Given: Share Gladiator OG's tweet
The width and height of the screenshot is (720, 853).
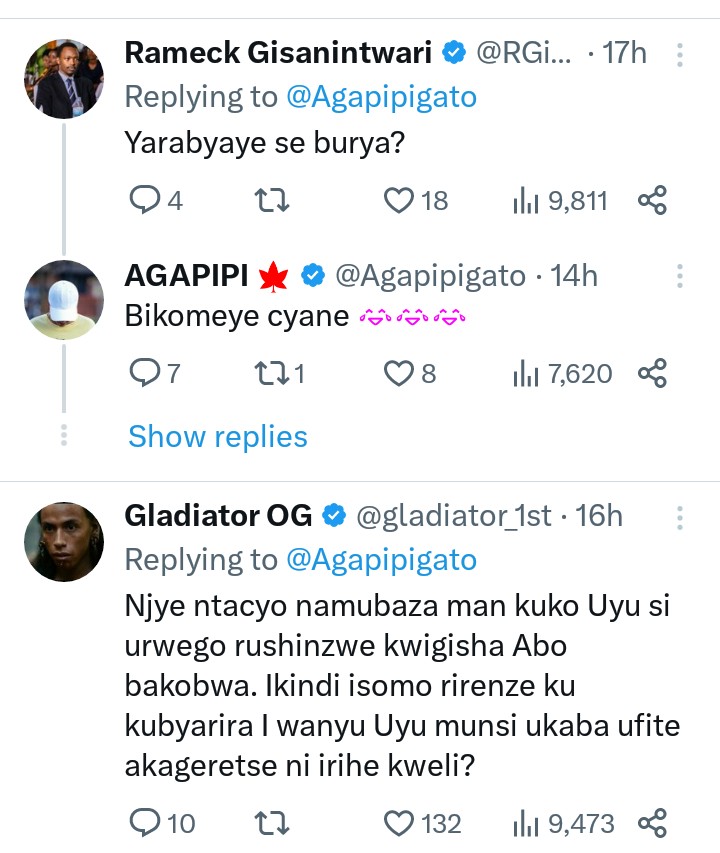Looking at the screenshot, I should (x=652, y=823).
